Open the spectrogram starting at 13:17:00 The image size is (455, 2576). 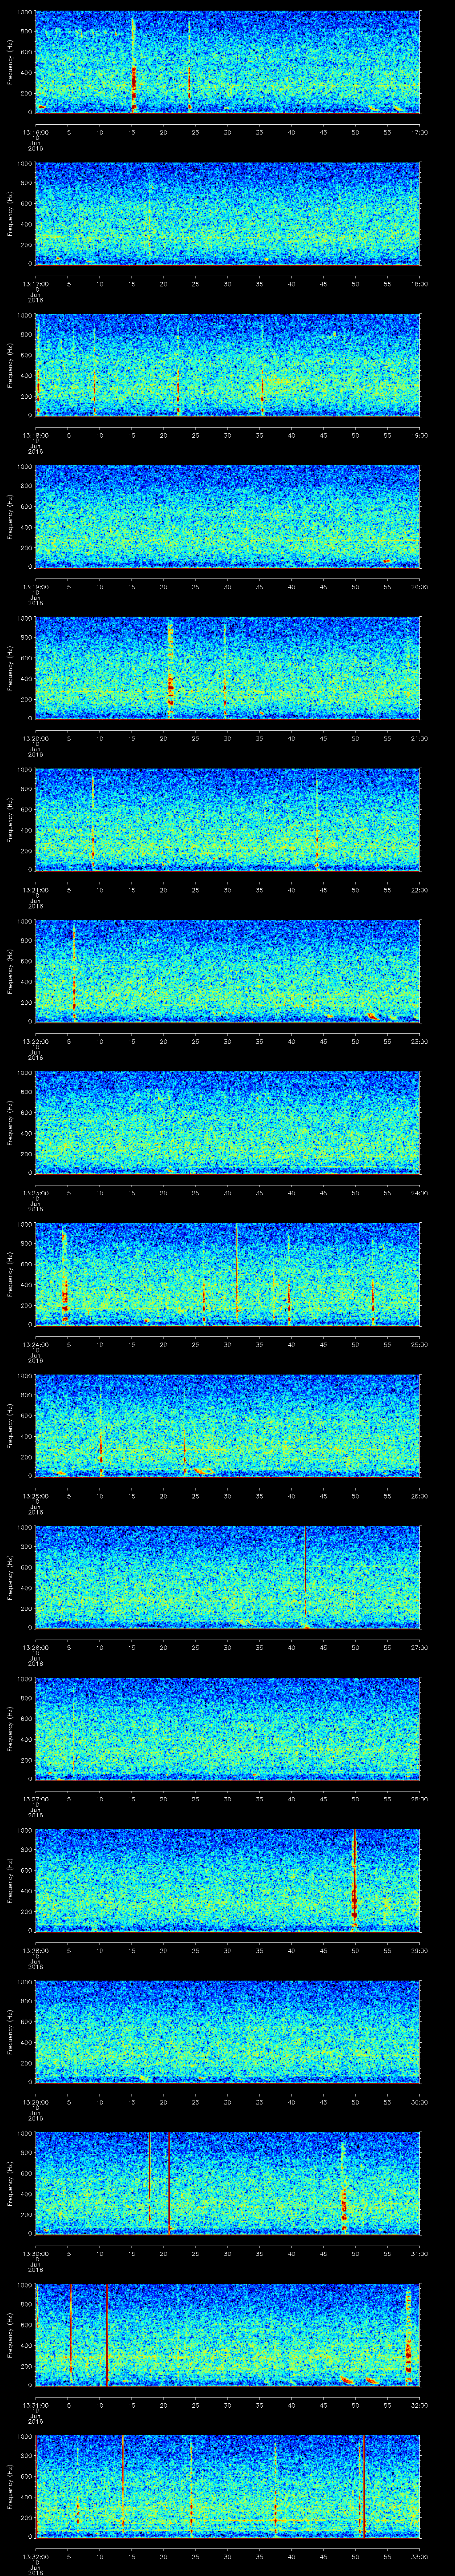click(x=228, y=214)
